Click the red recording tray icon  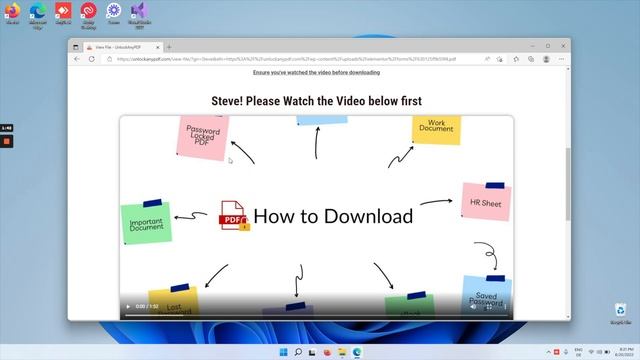[x=556, y=352]
